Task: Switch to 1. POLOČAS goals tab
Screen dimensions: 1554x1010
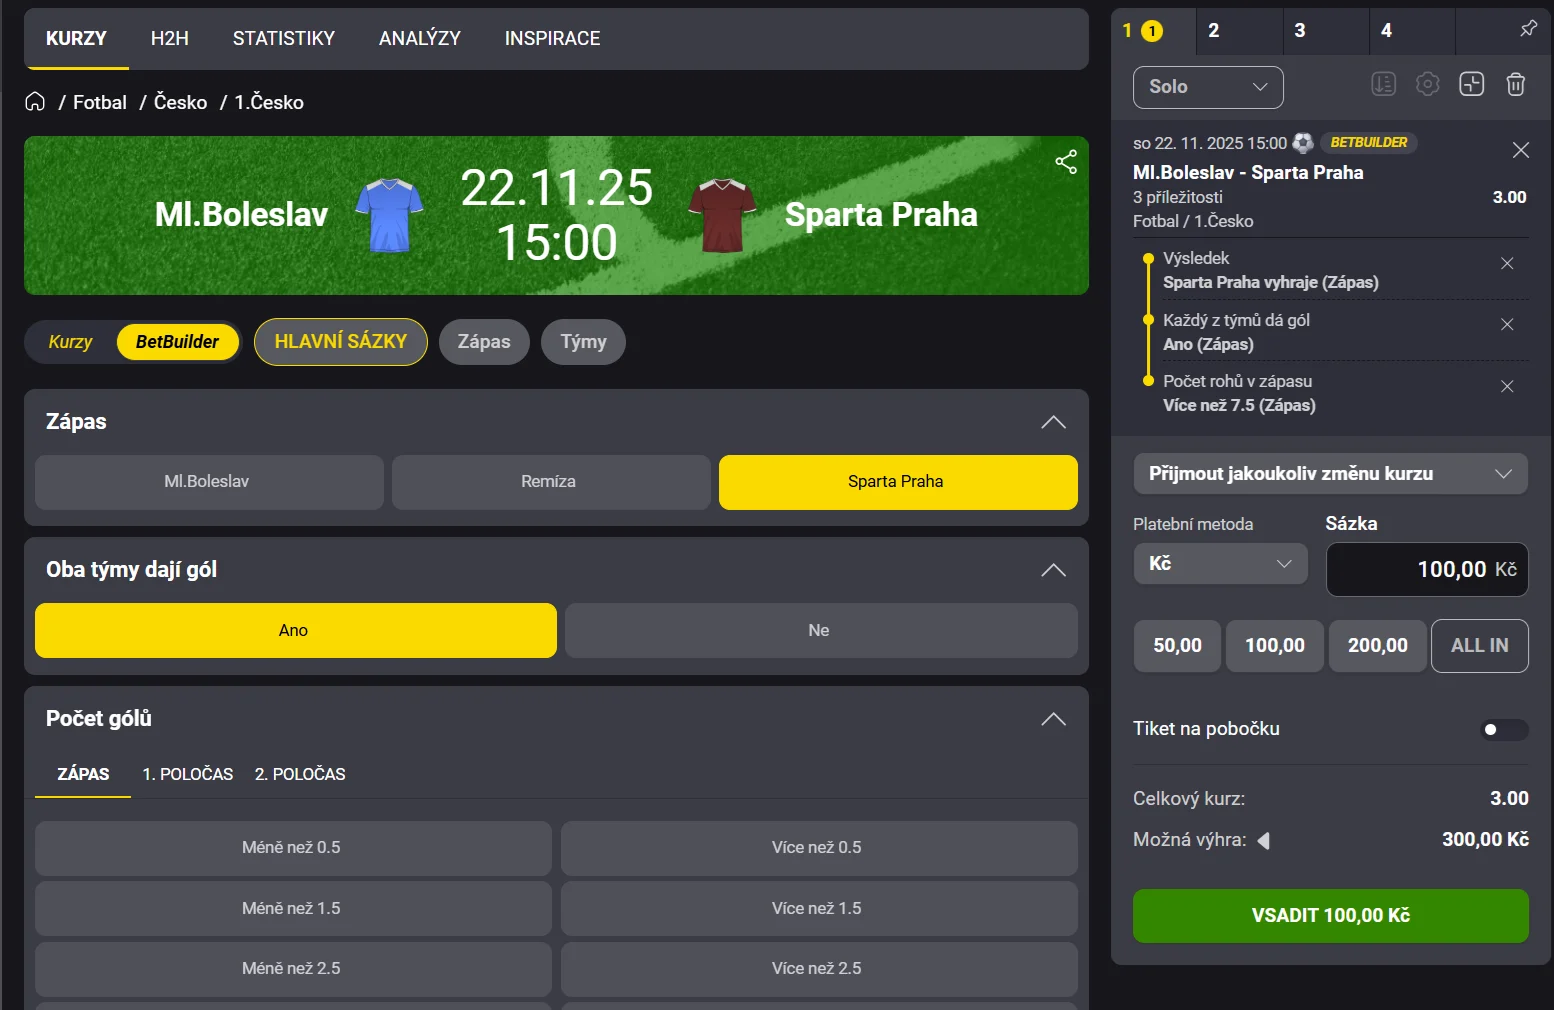Action: pos(187,774)
